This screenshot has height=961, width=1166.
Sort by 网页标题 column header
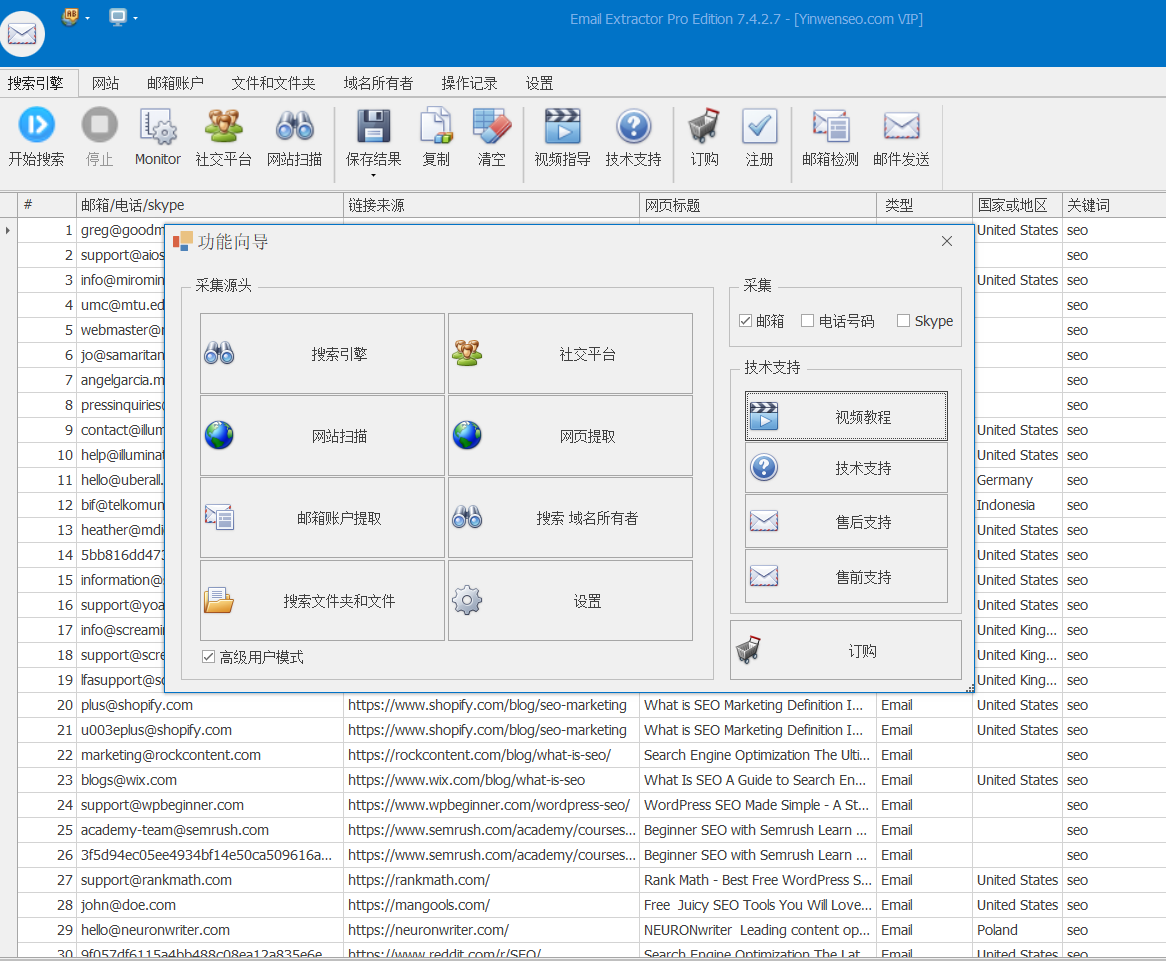click(758, 205)
